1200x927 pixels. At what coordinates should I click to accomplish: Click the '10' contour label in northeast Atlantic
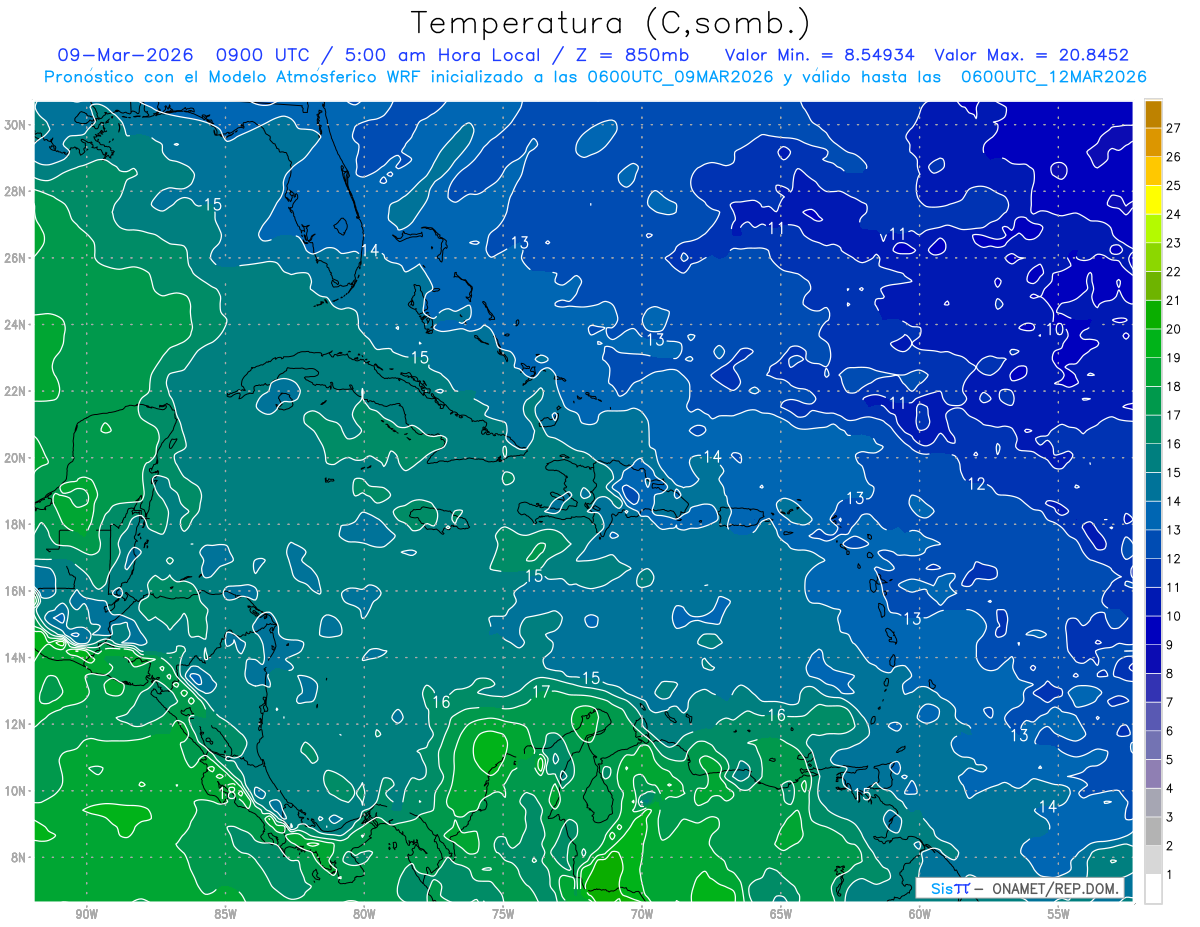click(x=1055, y=329)
